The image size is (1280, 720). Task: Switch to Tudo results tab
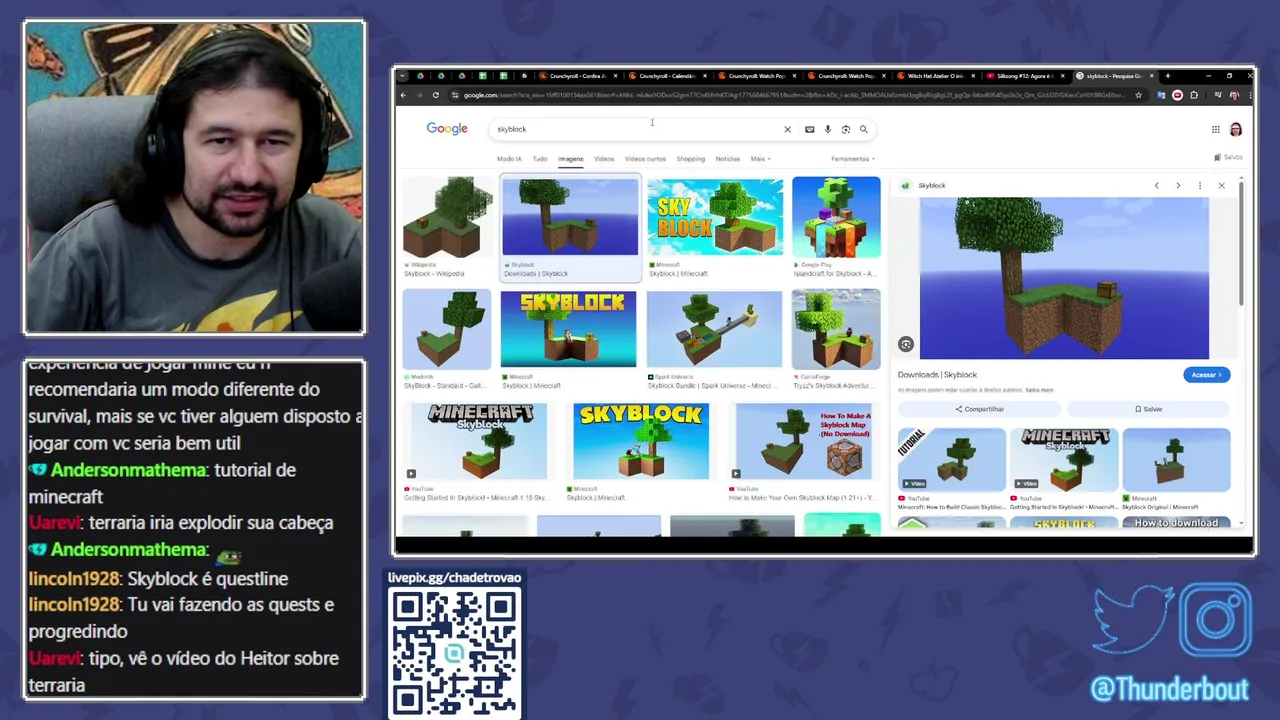(540, 159)
